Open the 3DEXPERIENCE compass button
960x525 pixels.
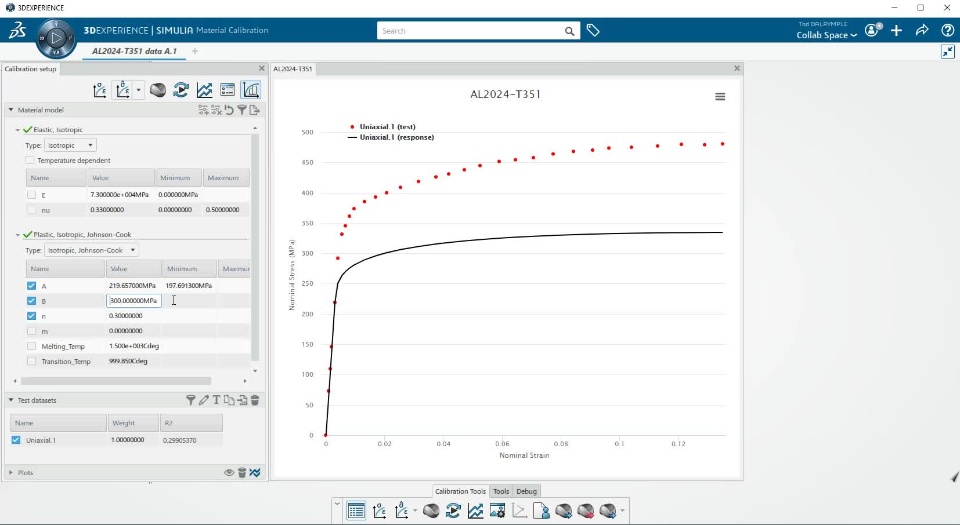(x=56, y=38)
